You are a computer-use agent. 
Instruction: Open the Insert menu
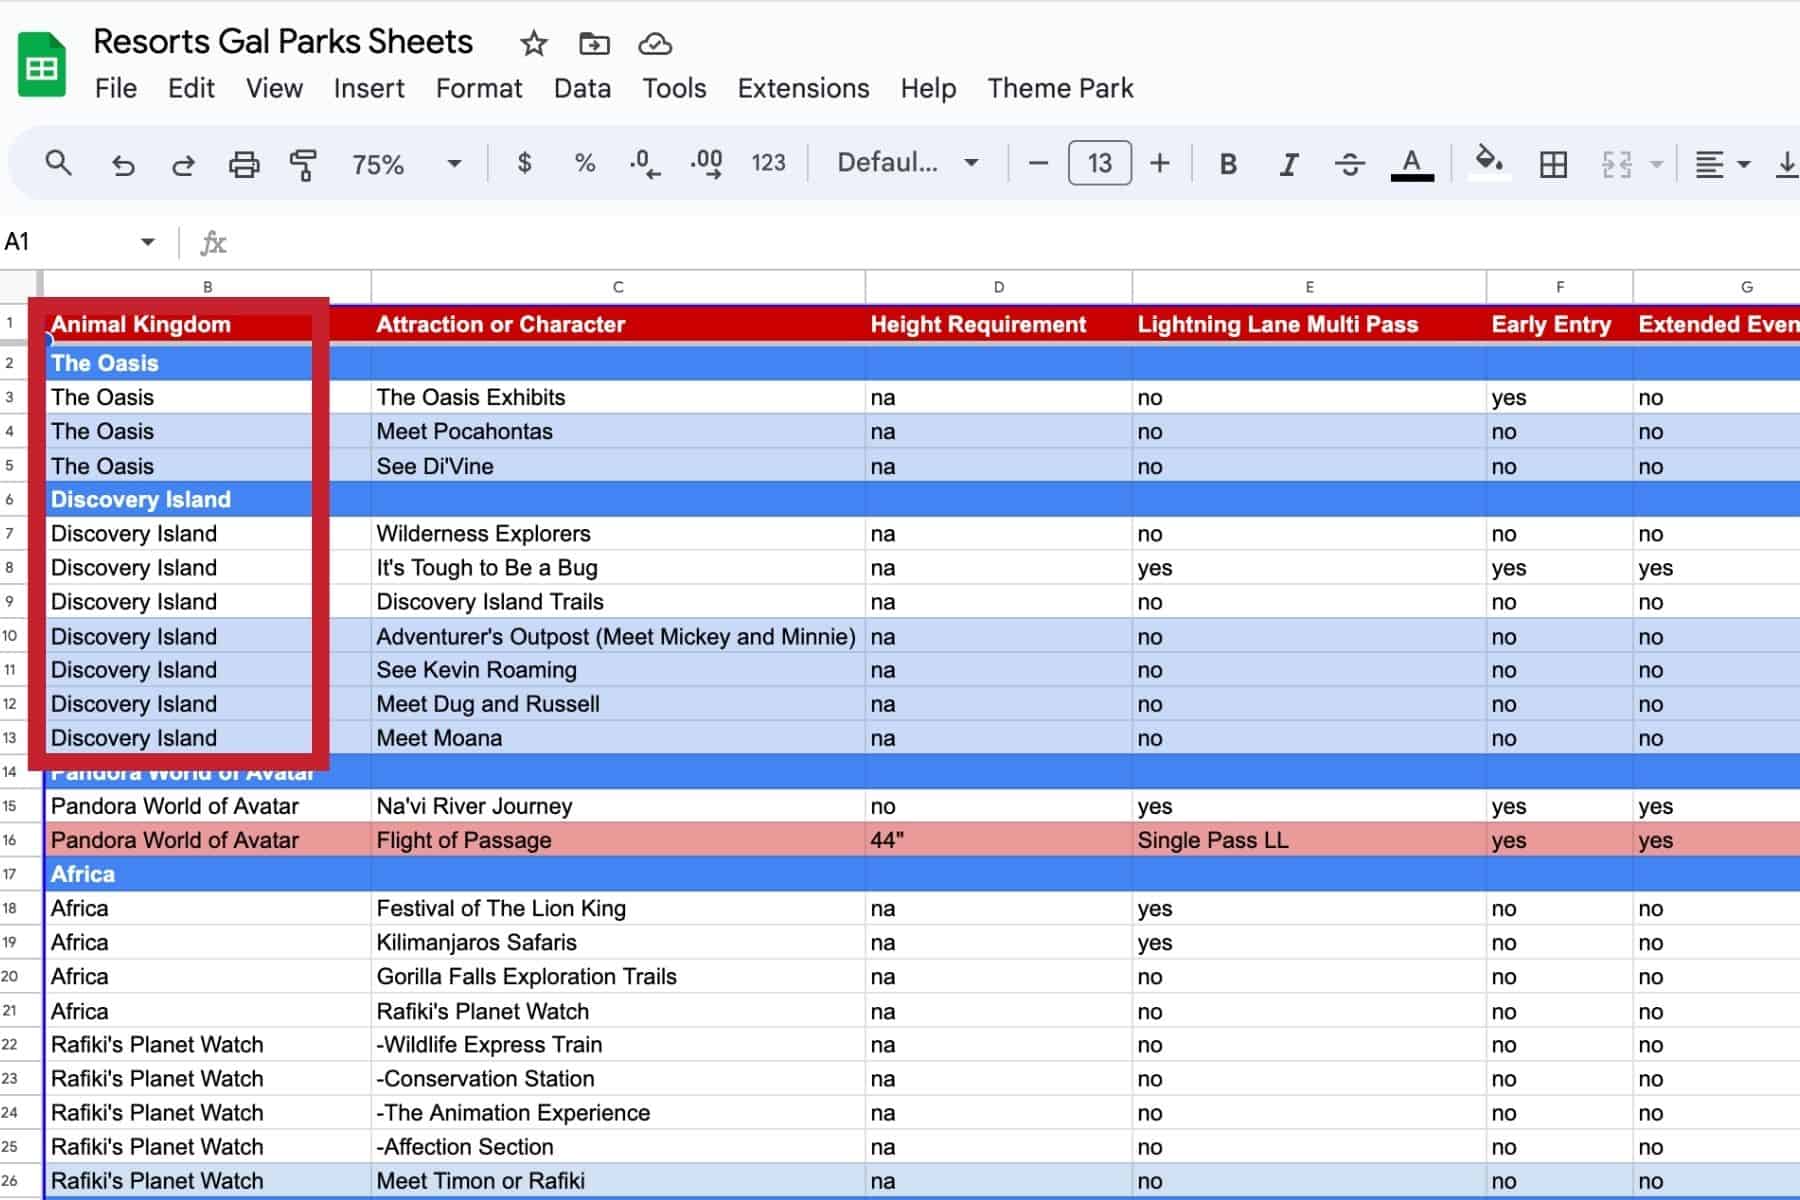point(369,88)
